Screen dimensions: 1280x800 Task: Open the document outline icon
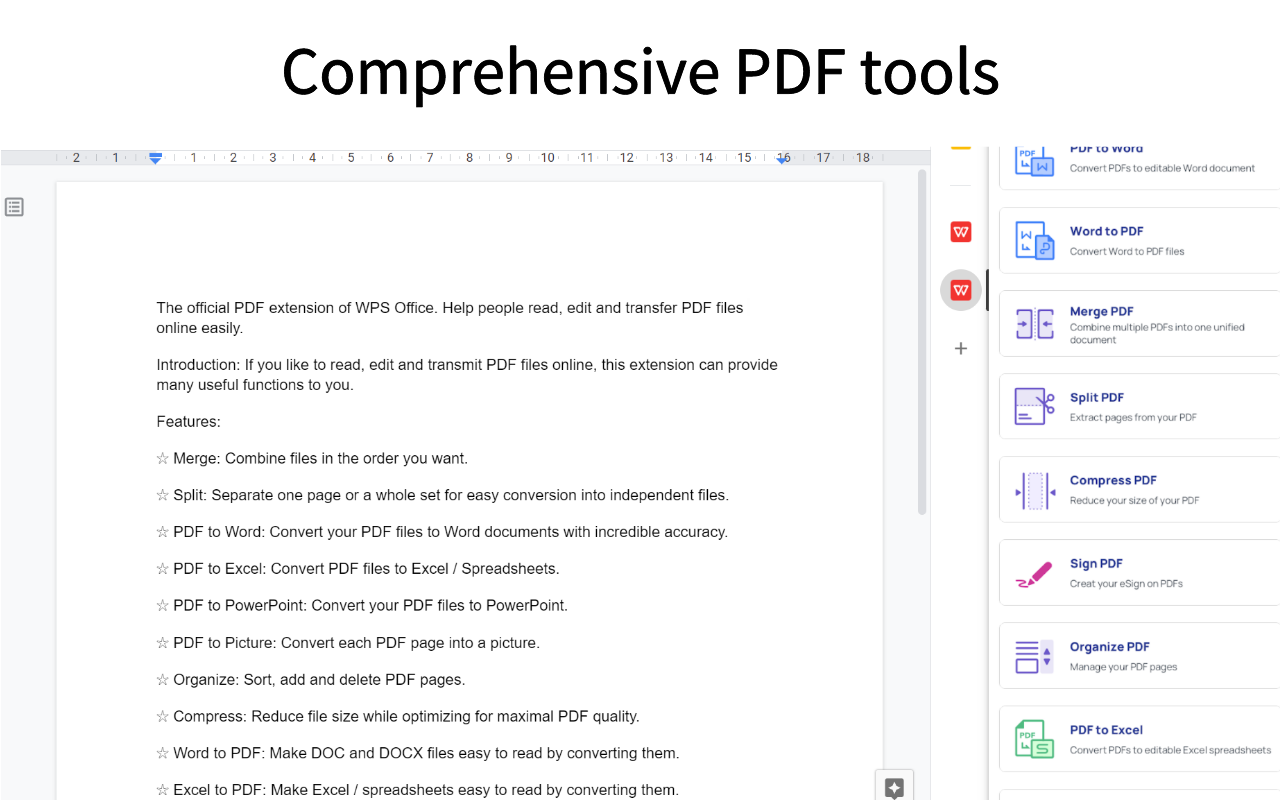point(14,207)
